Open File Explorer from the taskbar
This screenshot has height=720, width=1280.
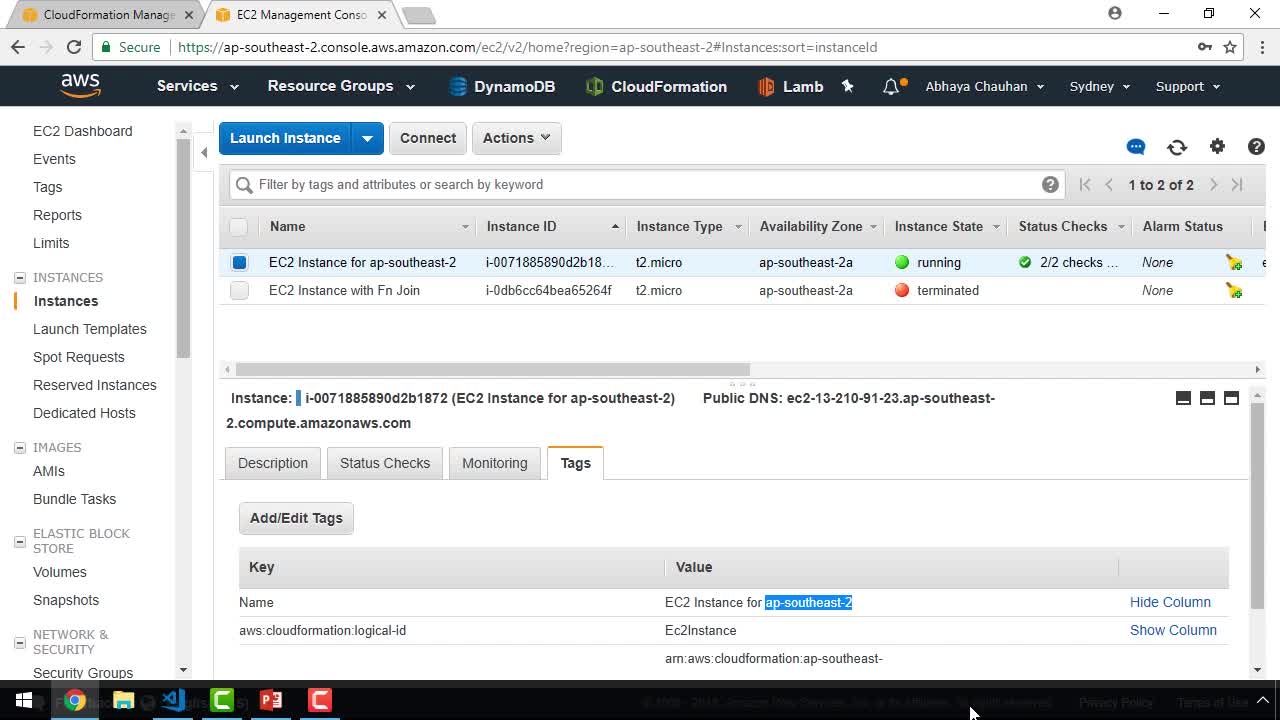124,700
